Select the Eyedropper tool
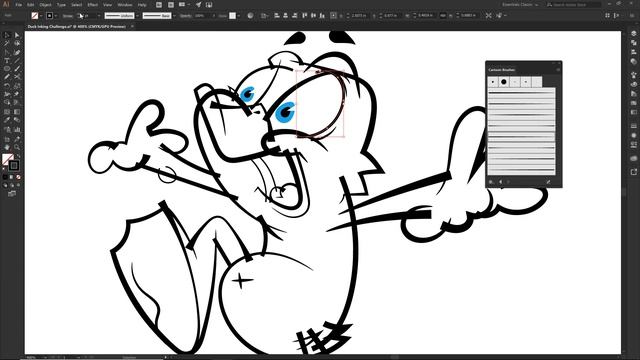Image resolution: width=640 pixels, height=360 pixels. pos(7,120)
